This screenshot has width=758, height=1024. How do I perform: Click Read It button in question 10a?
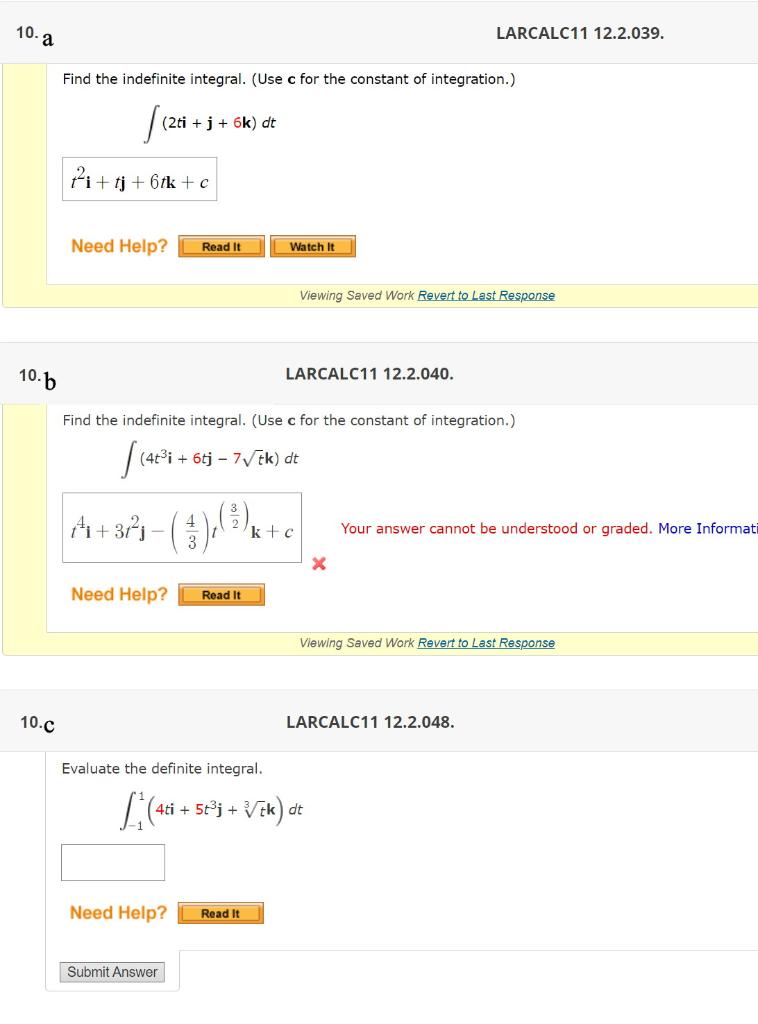[221, 246]
